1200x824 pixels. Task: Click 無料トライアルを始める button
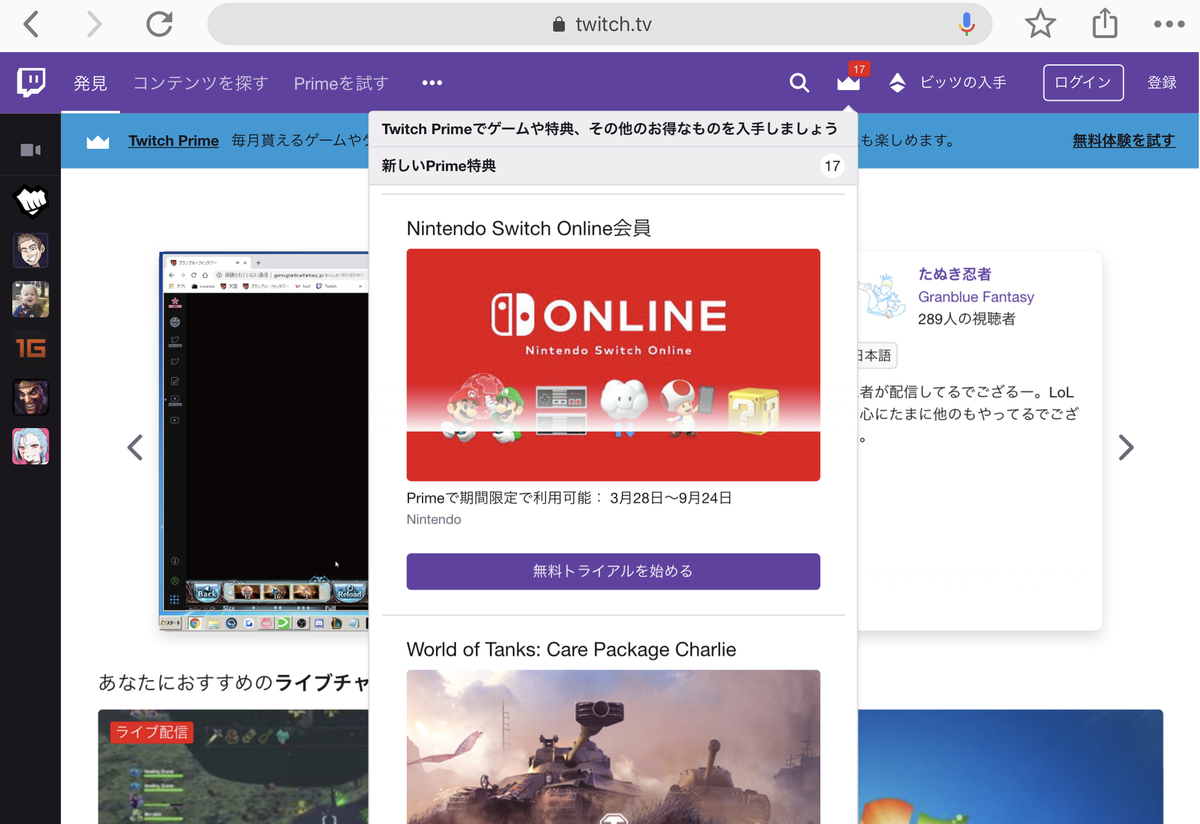(x=613, y=572)
